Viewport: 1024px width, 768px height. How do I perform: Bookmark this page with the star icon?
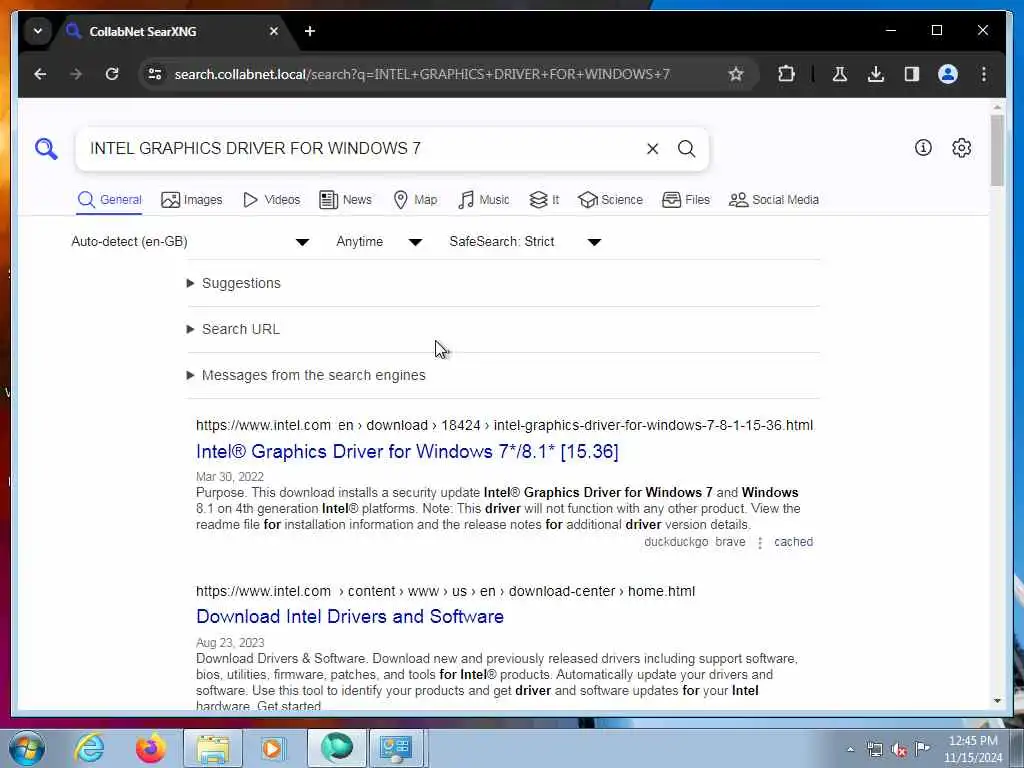coord(736,74)
